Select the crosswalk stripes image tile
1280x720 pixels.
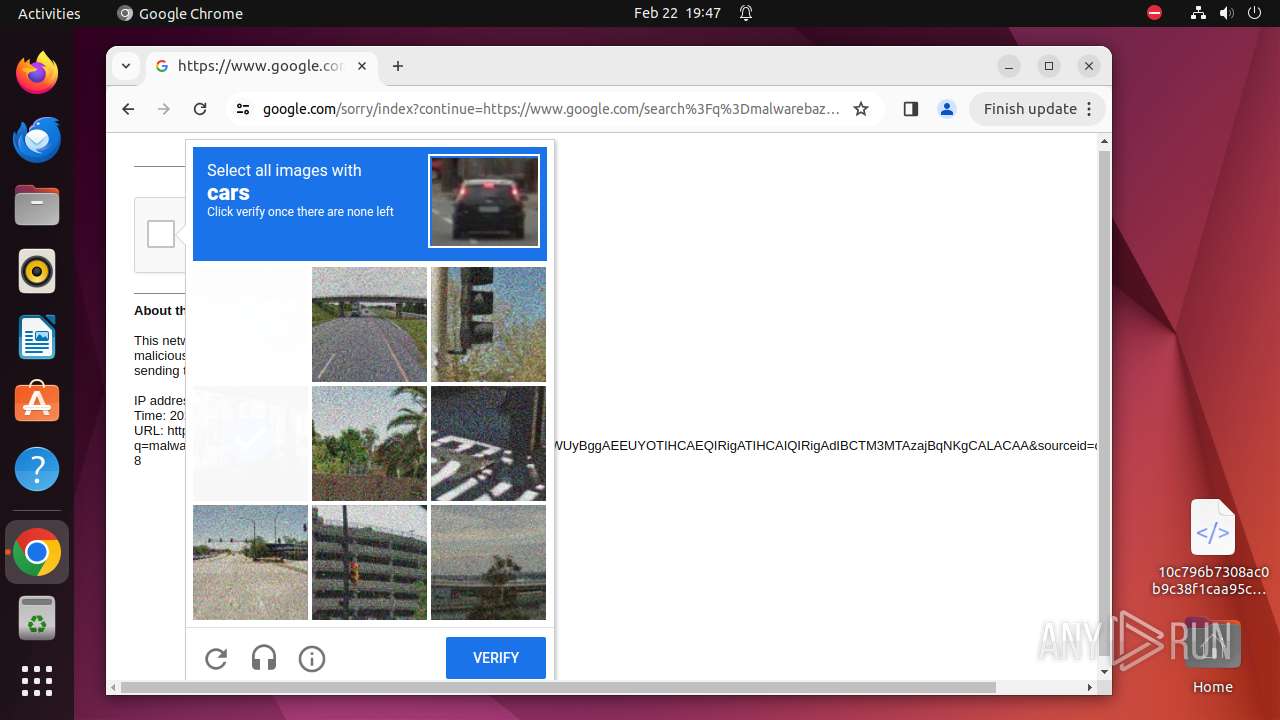(488, 443)
